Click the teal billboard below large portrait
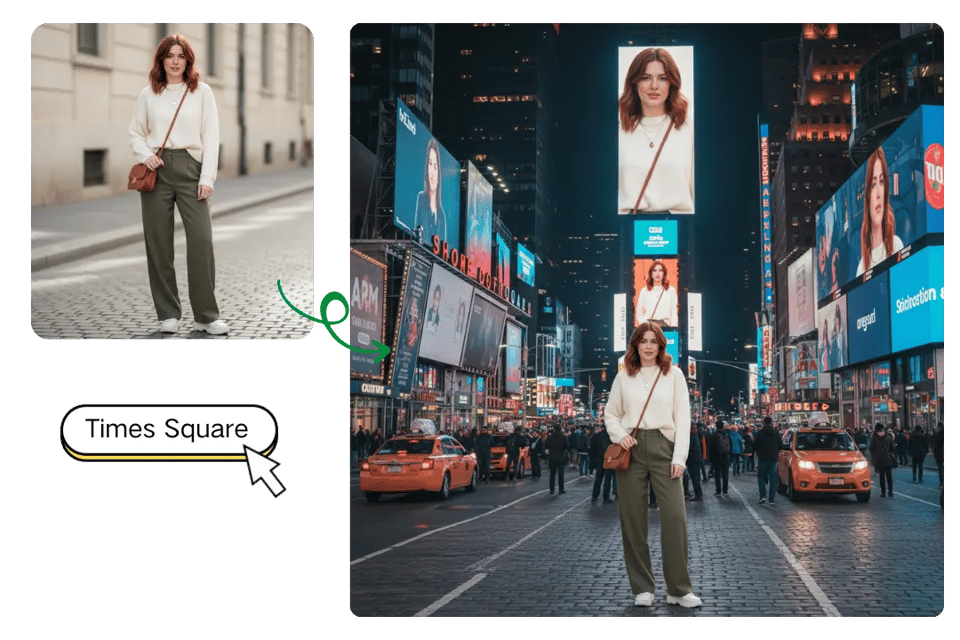The height and width of the screenshot is (640, 960). tap(655, 237)
